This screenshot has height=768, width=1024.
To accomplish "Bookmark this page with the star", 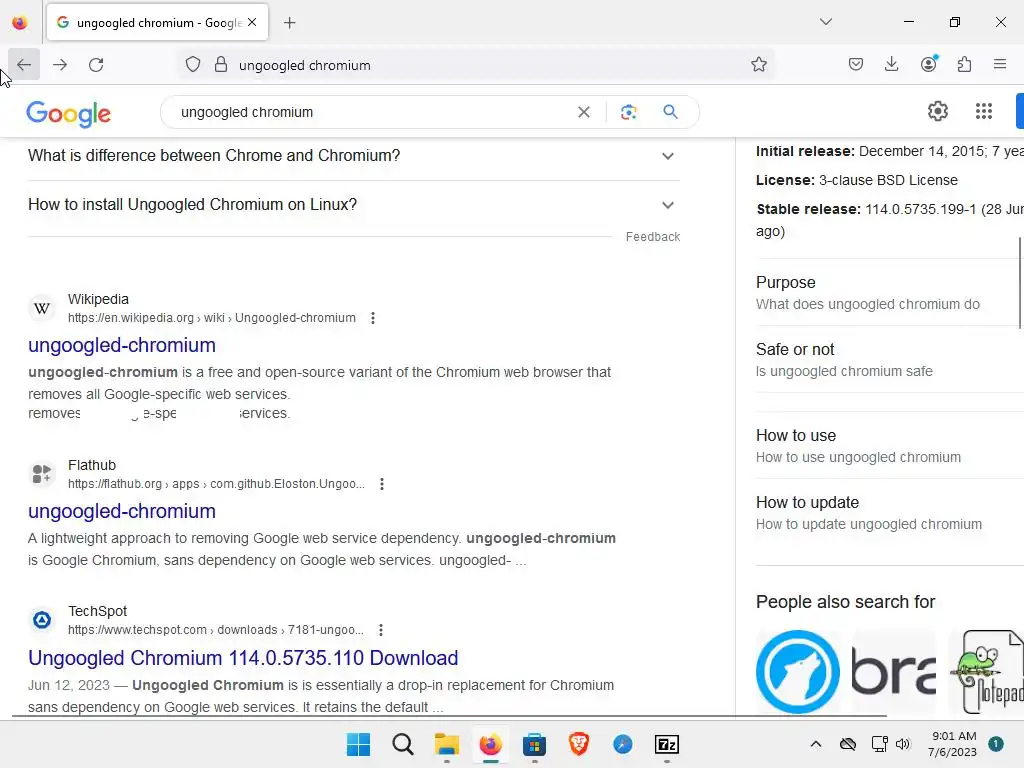I will tap(758, 65).
